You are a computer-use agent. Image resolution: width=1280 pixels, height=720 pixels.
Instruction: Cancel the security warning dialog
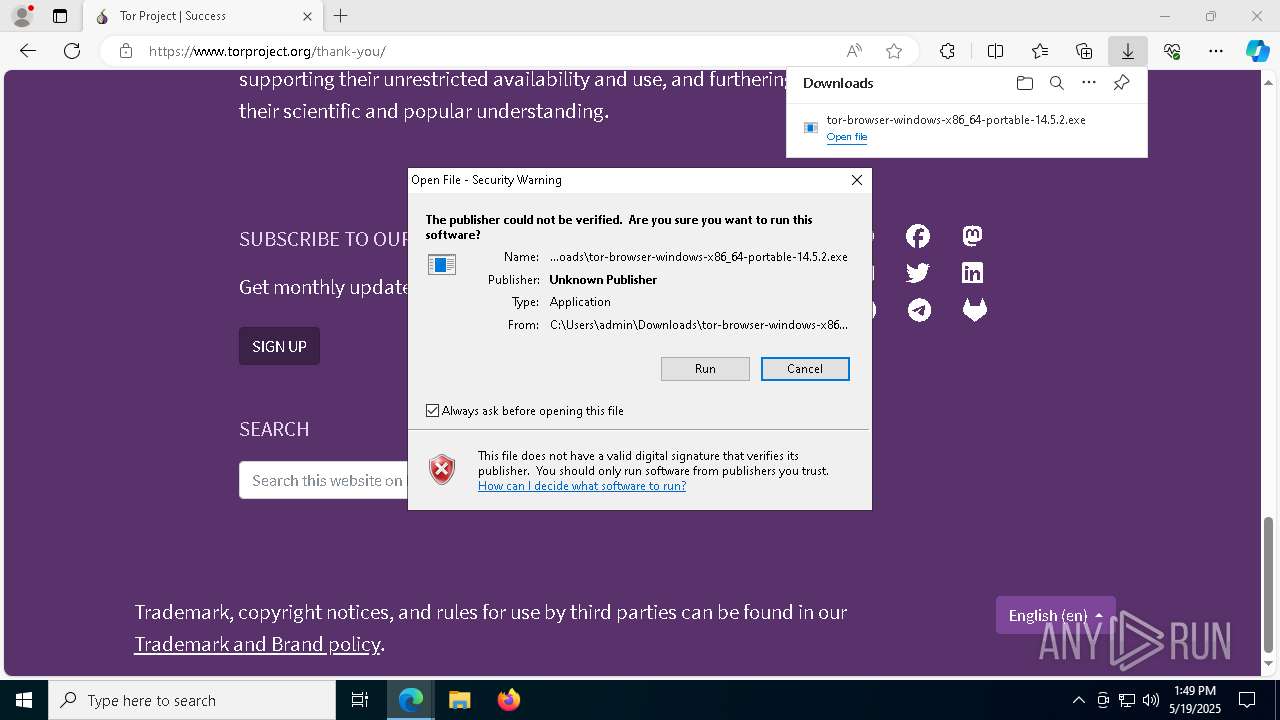coord(805,369)
